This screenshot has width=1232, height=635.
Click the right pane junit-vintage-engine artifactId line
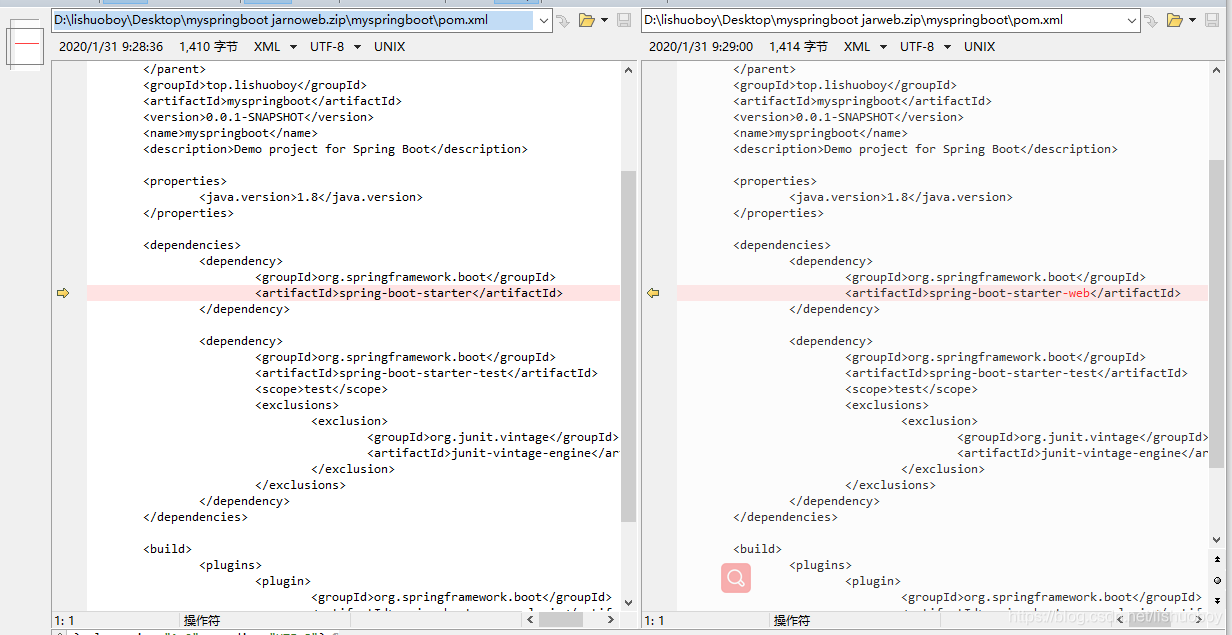(1083, 453)
